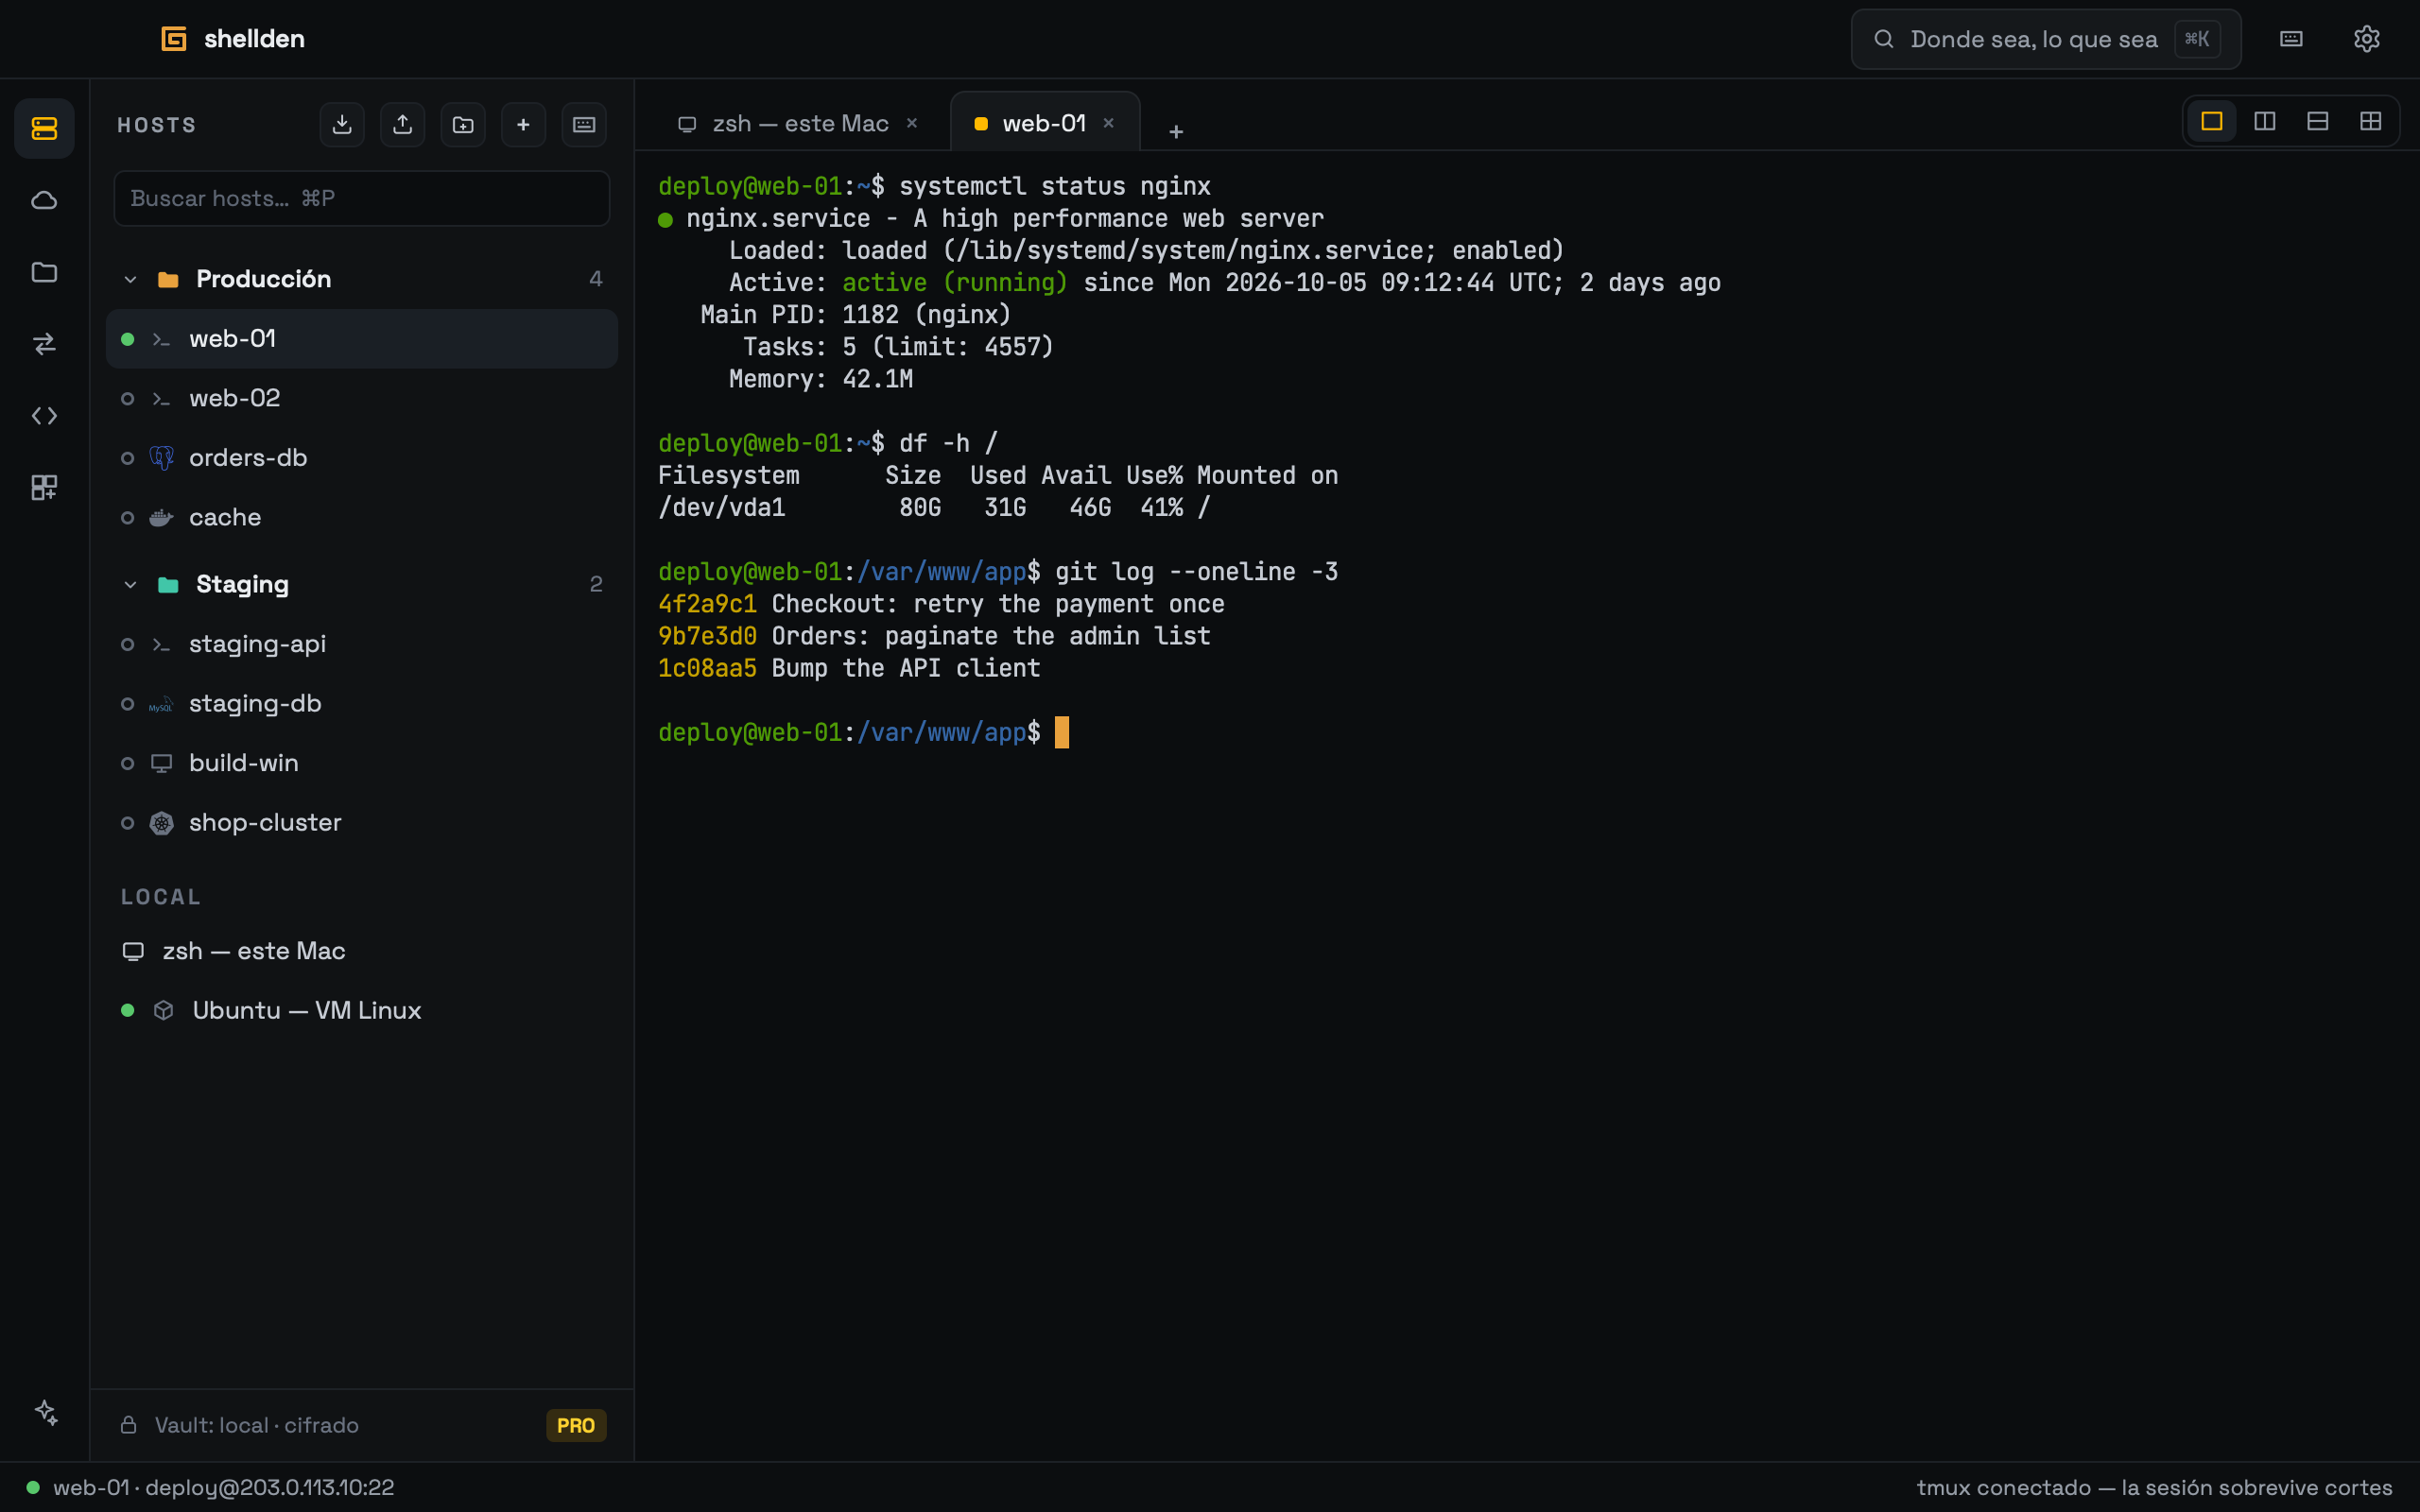2420x1512 pixels.
Task: Open staging-db host
Action: pos(361,704)
